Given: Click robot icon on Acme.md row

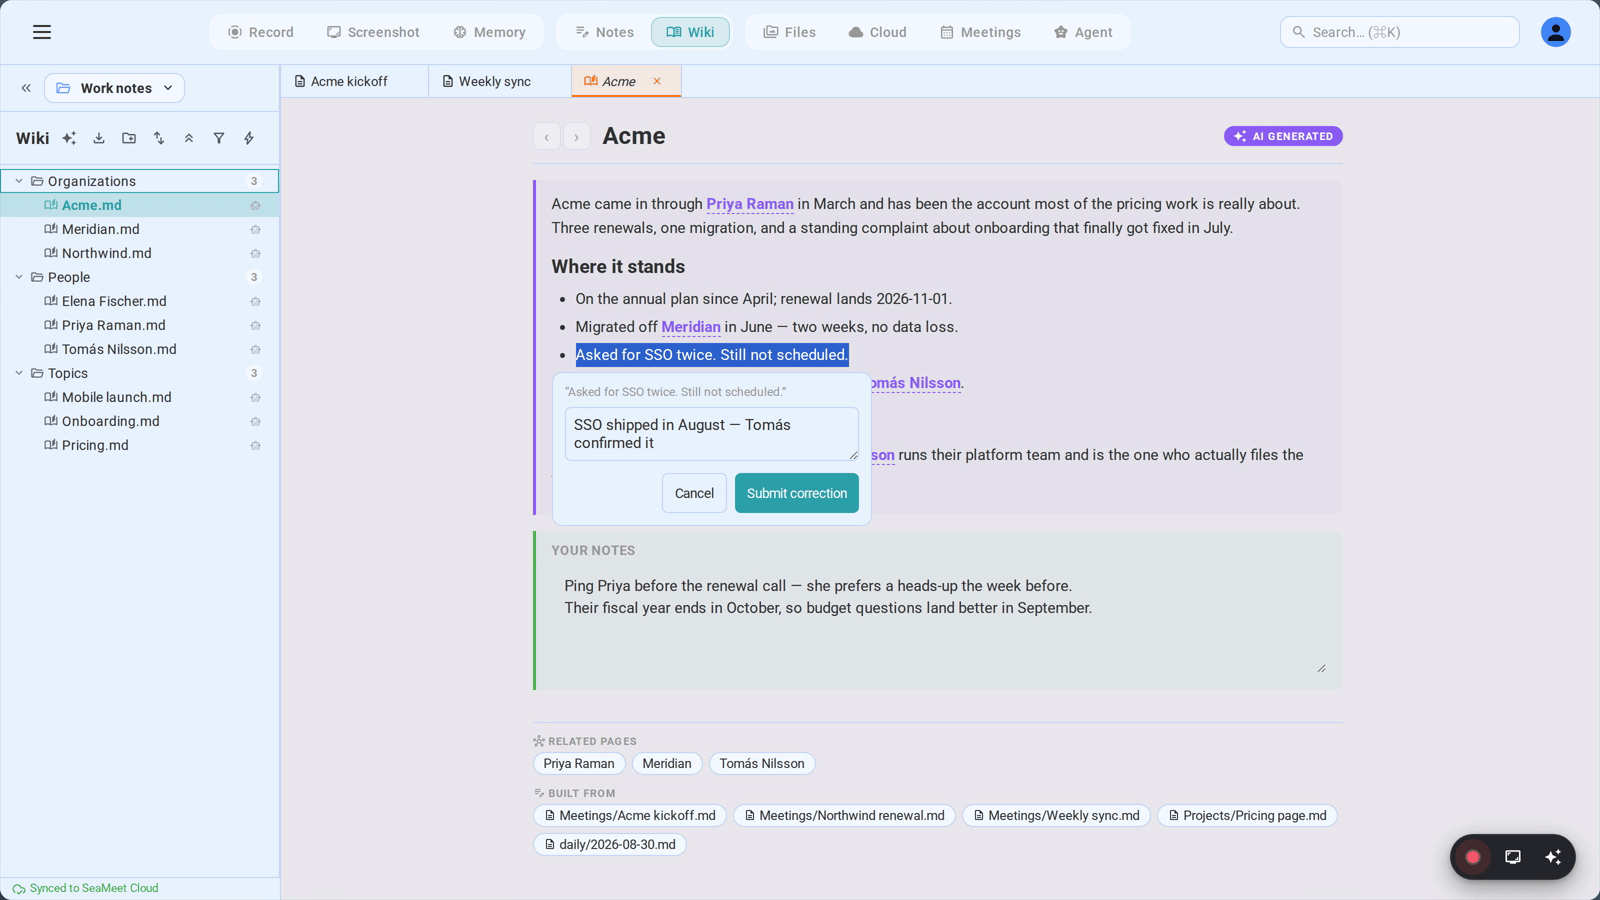Looking at the screenshot, I should (255, 205).
